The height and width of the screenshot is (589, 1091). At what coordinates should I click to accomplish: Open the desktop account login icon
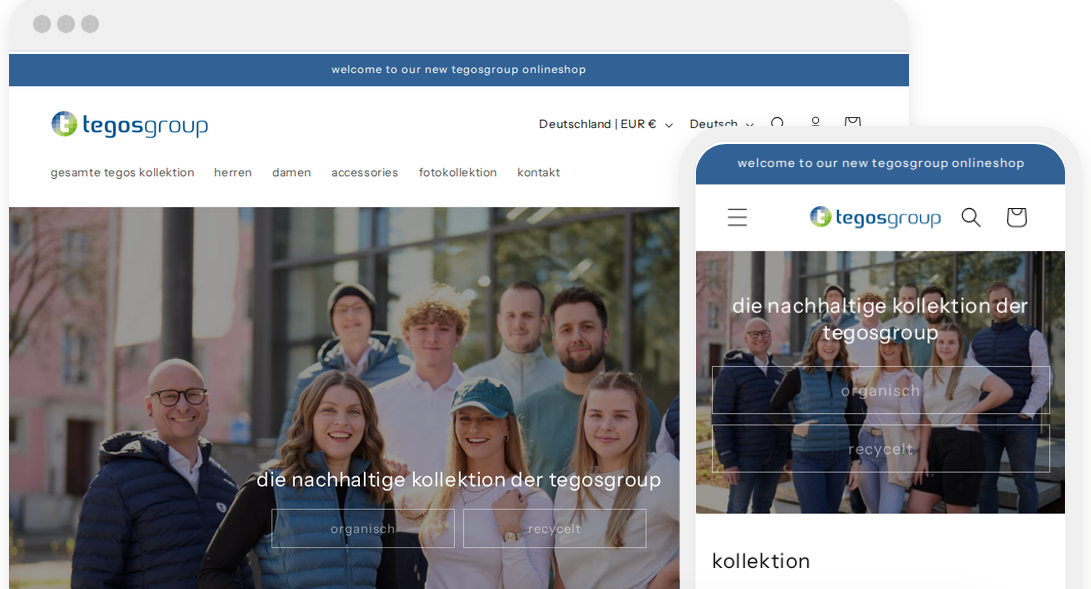[815, 122]
